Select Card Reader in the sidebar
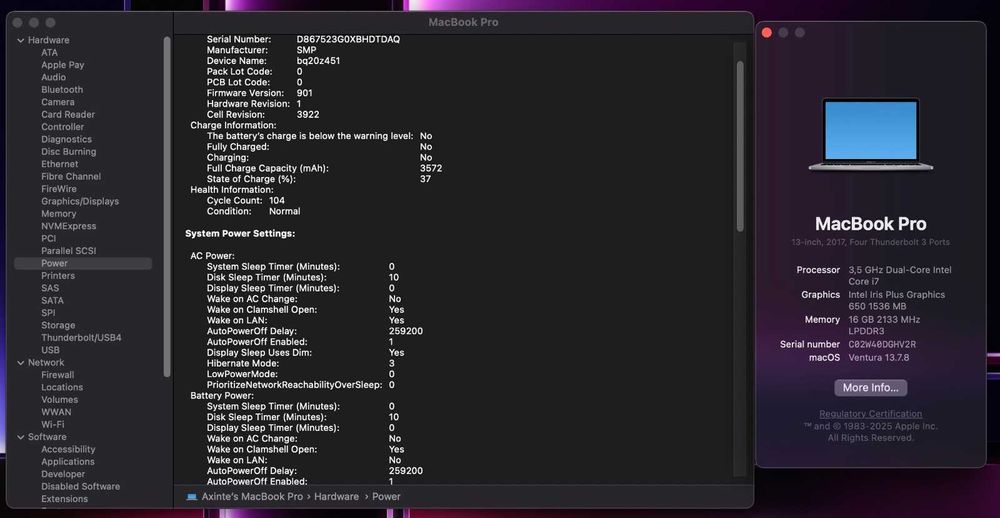The width and height of the screenshot is (1000, 518). click(68, 115)
